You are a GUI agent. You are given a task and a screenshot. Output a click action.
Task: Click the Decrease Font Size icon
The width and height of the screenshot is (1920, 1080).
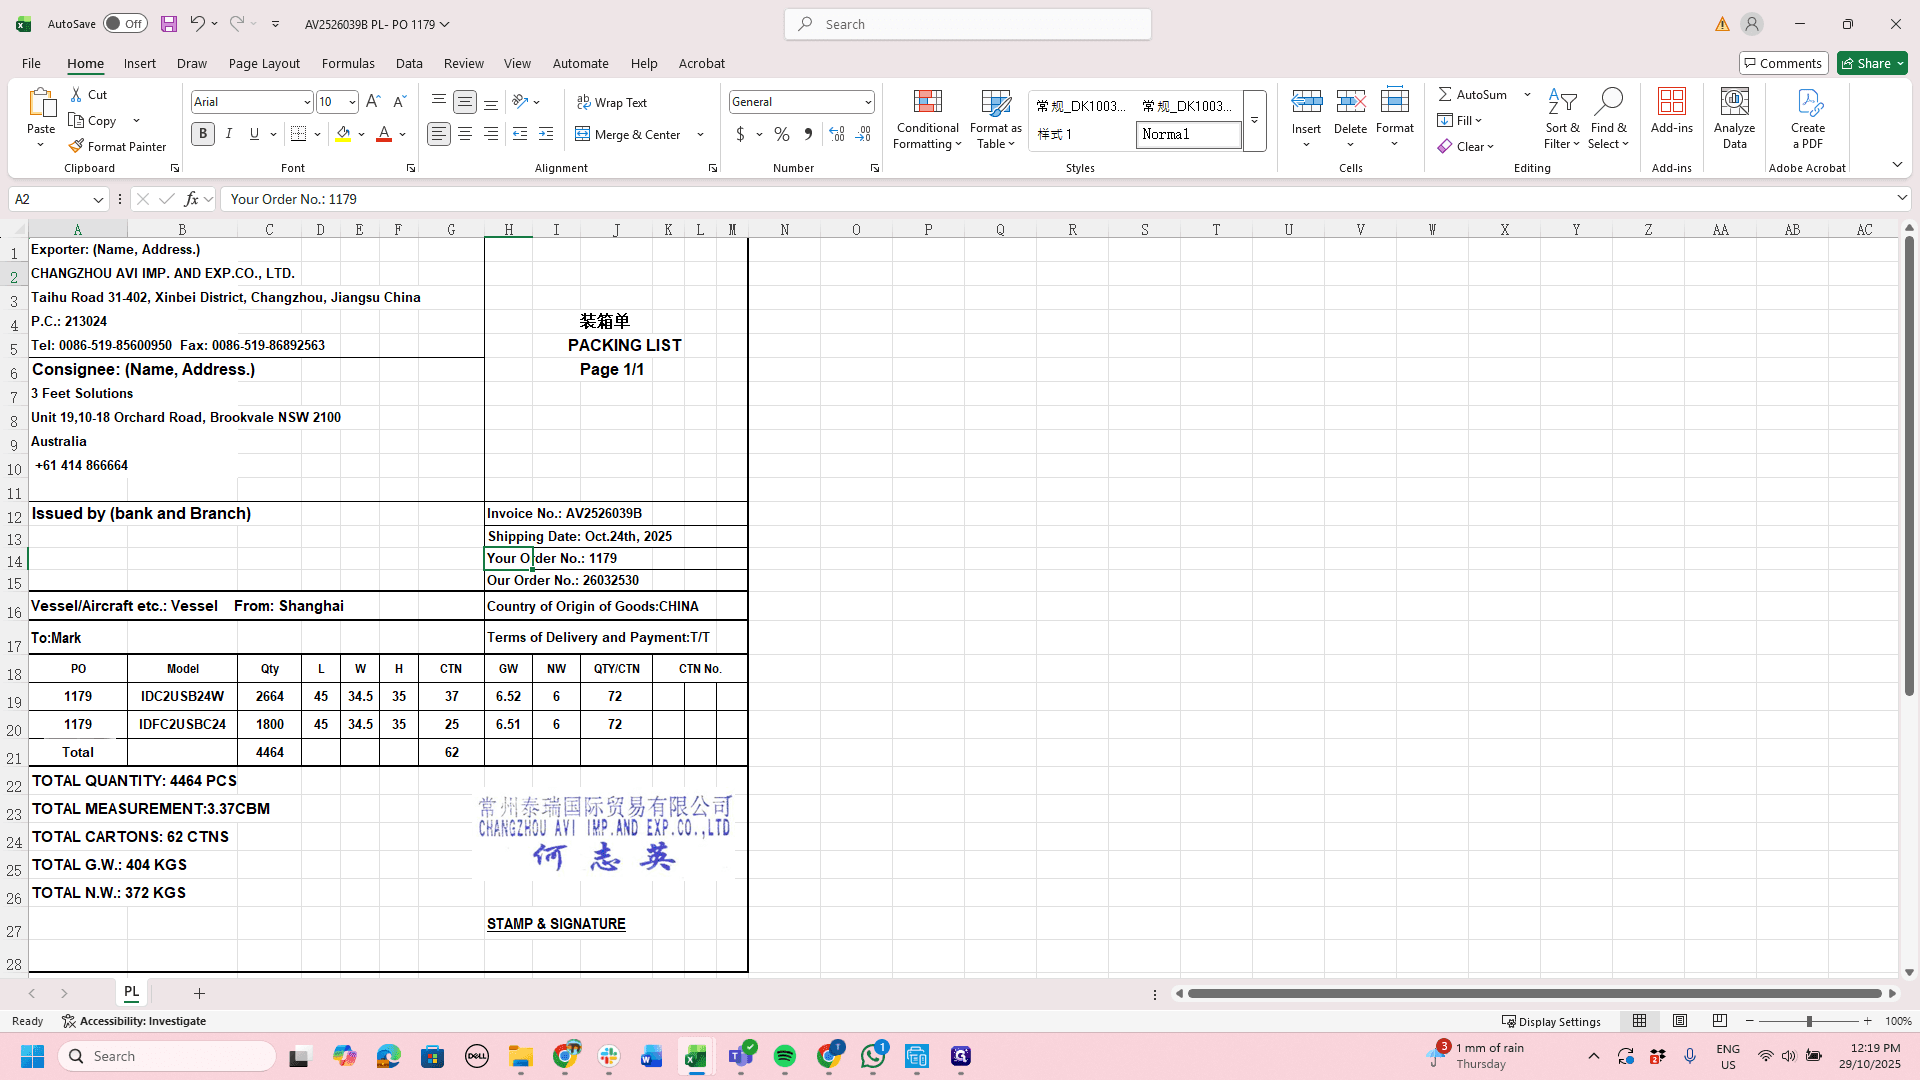[399, 102]
